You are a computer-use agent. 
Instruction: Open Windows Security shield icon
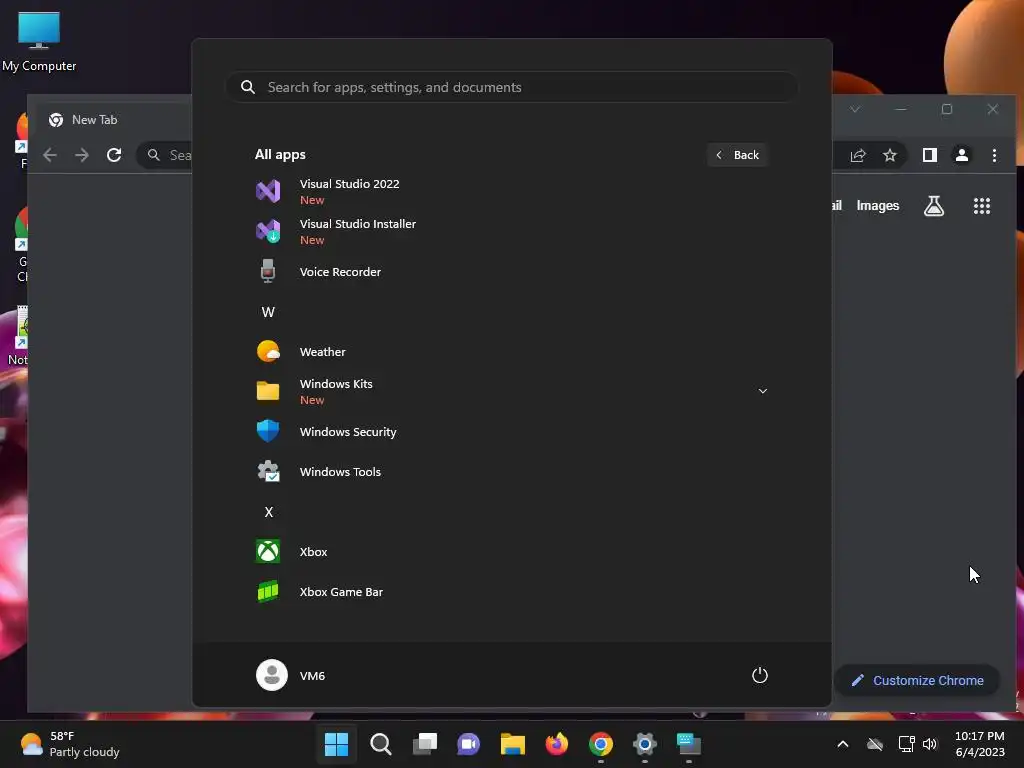coord(268,431)
